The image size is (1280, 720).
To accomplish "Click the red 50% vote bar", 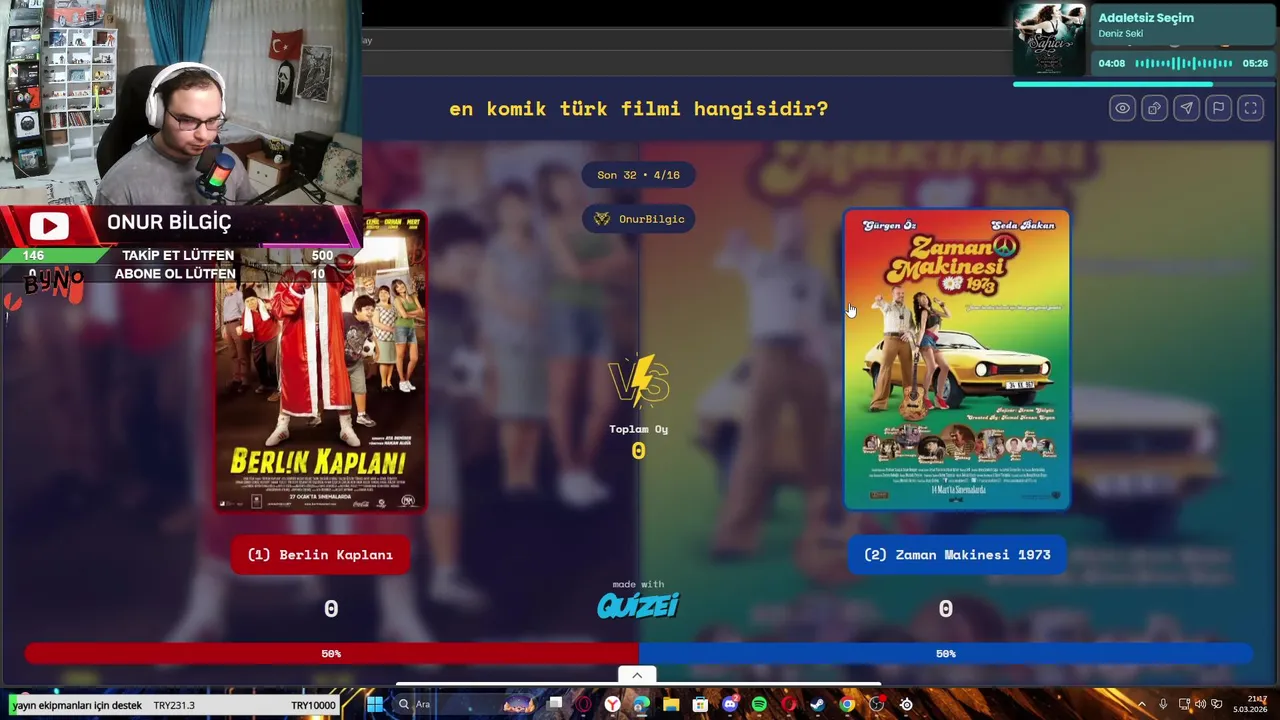I will click(x=331, y=653).
